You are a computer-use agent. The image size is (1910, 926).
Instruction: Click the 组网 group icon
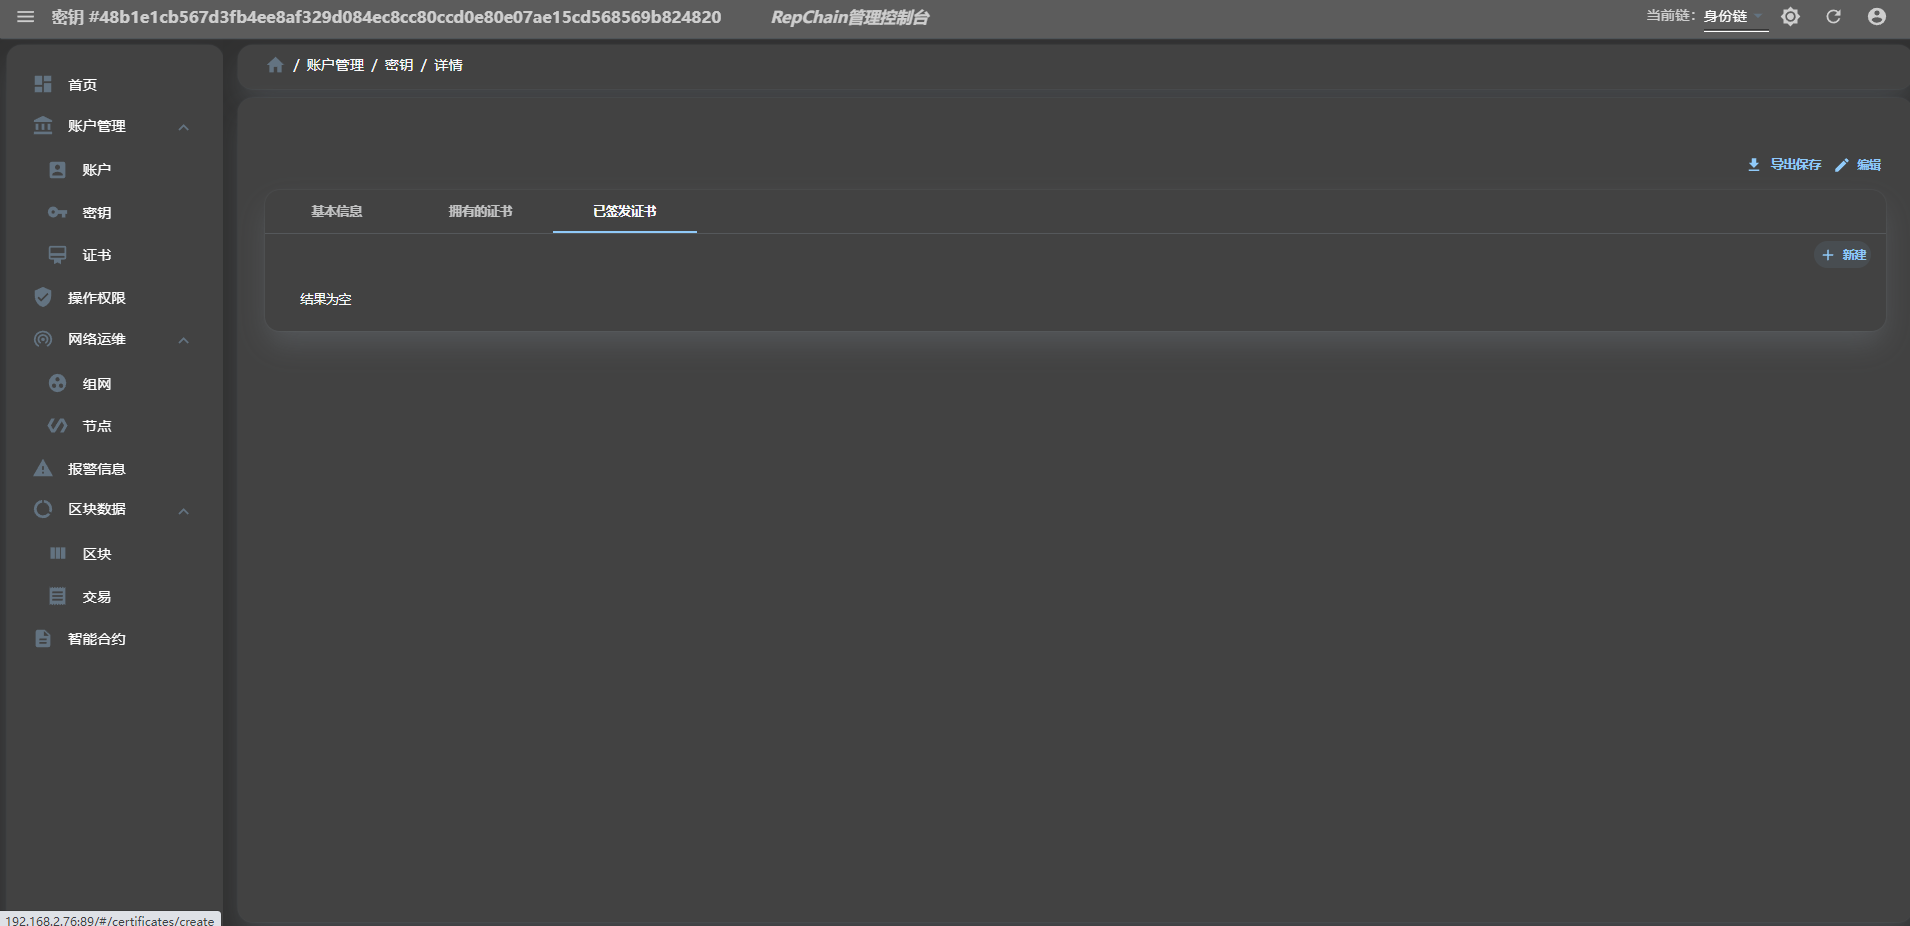point(58,383)
